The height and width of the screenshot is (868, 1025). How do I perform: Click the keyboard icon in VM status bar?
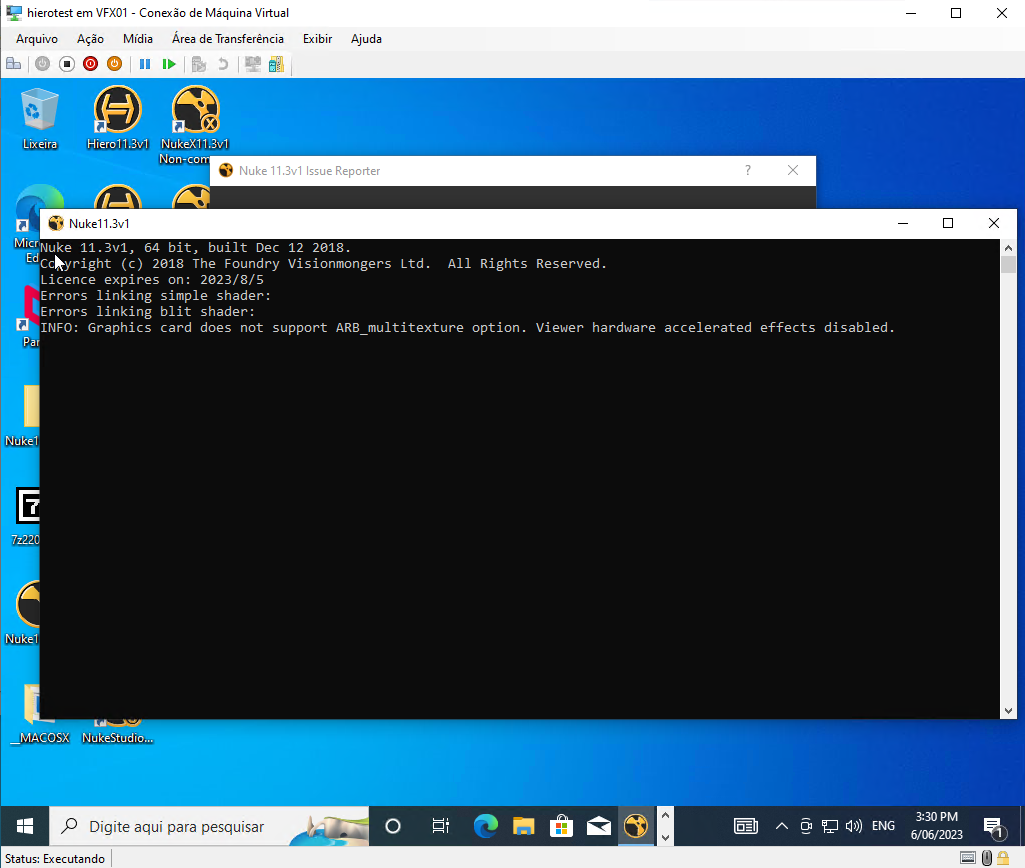click(x=968, y=858)
